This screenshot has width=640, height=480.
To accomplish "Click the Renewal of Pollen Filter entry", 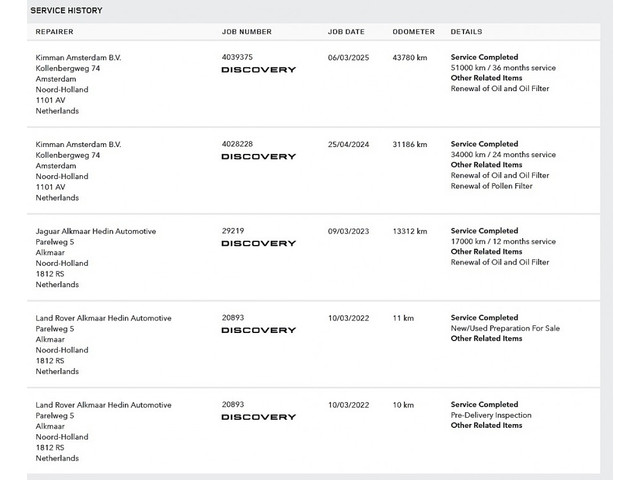I will (x=491, y=186).
